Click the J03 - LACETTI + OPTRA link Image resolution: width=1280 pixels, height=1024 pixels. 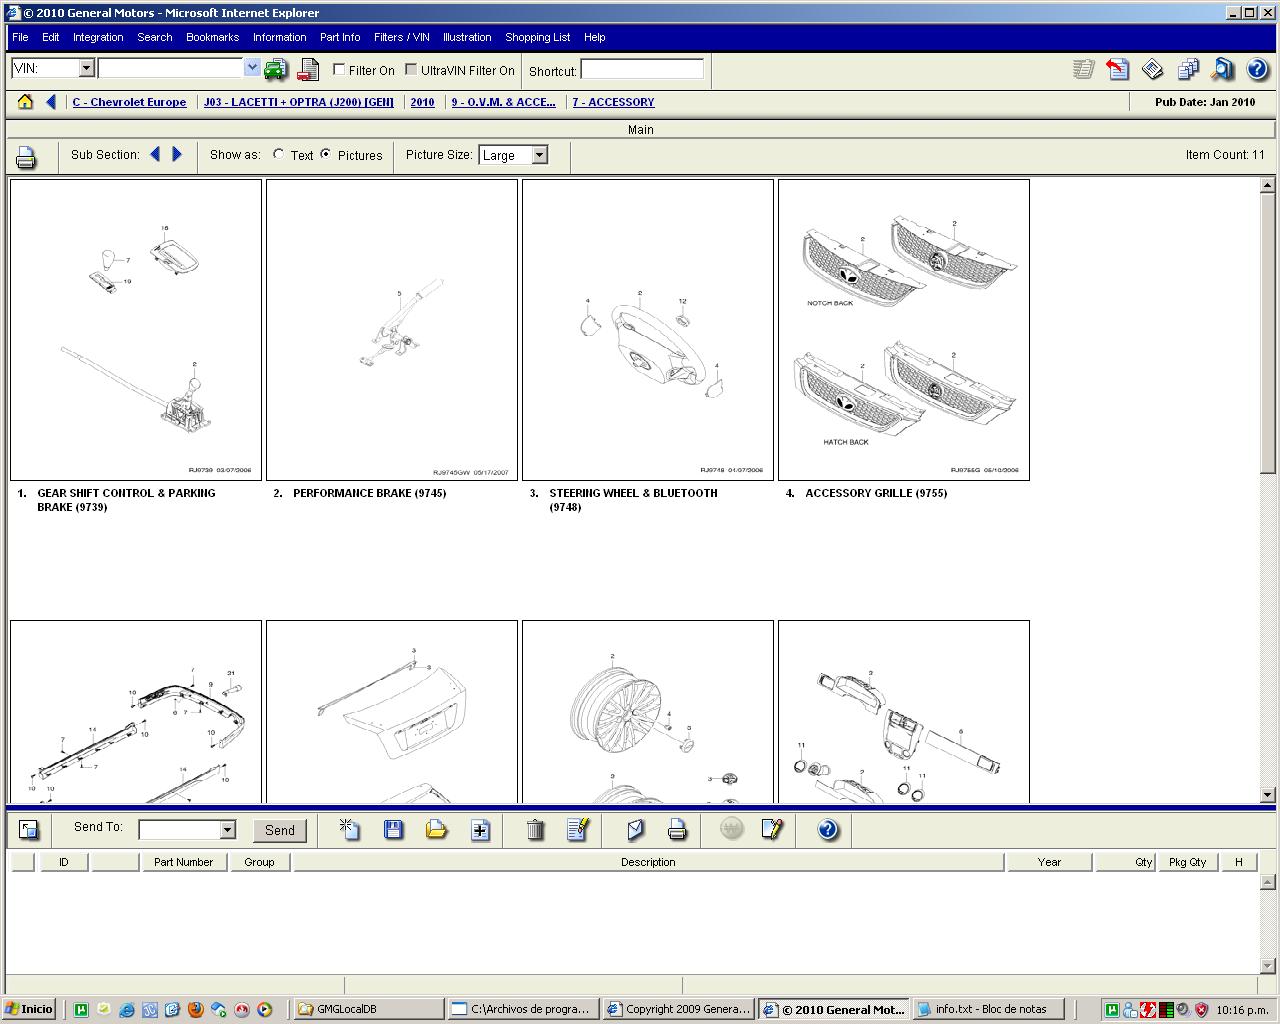tap(299, 102)
